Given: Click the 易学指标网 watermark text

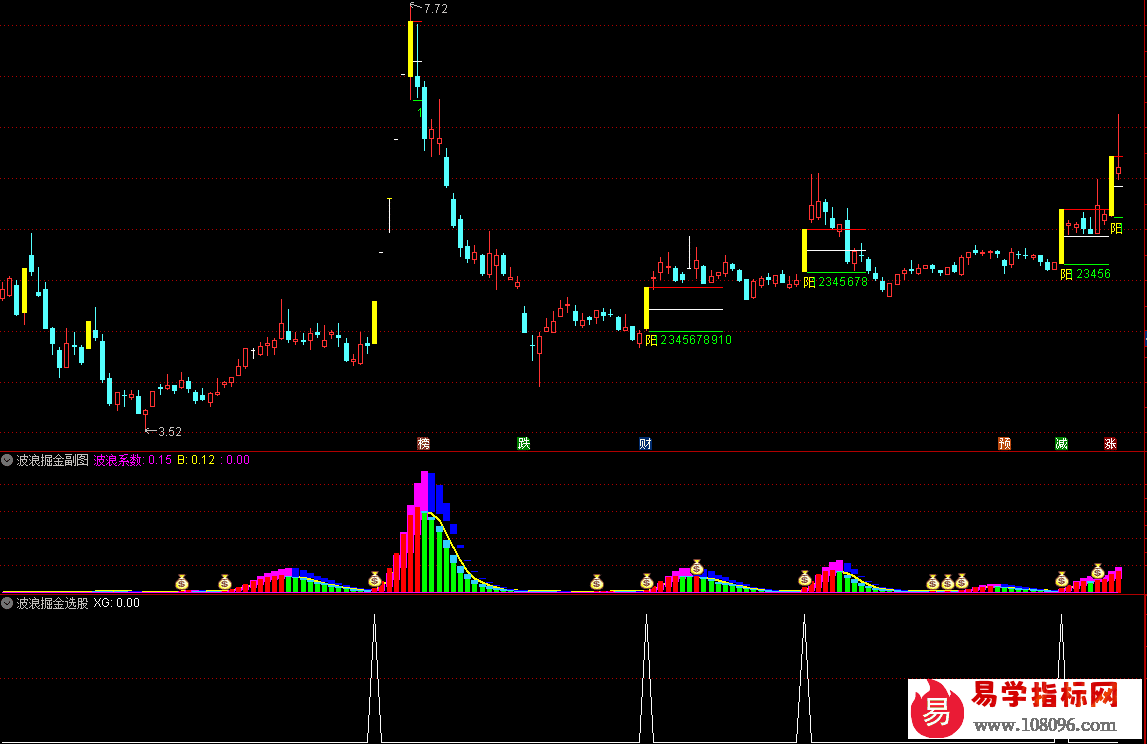Looking at the screenshot, I should pyautogui.click(x=1044, y=694).
